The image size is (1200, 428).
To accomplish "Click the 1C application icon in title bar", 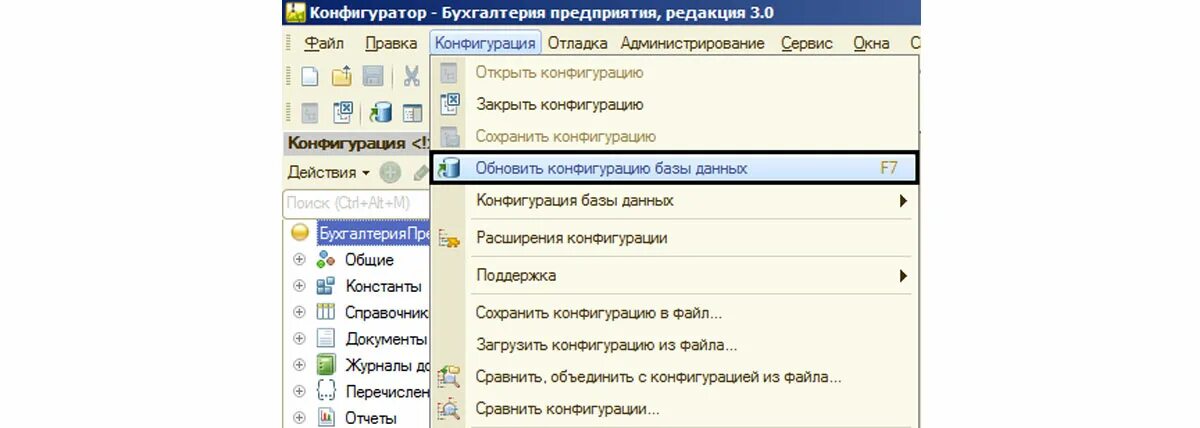I will [x=295, y=13].
